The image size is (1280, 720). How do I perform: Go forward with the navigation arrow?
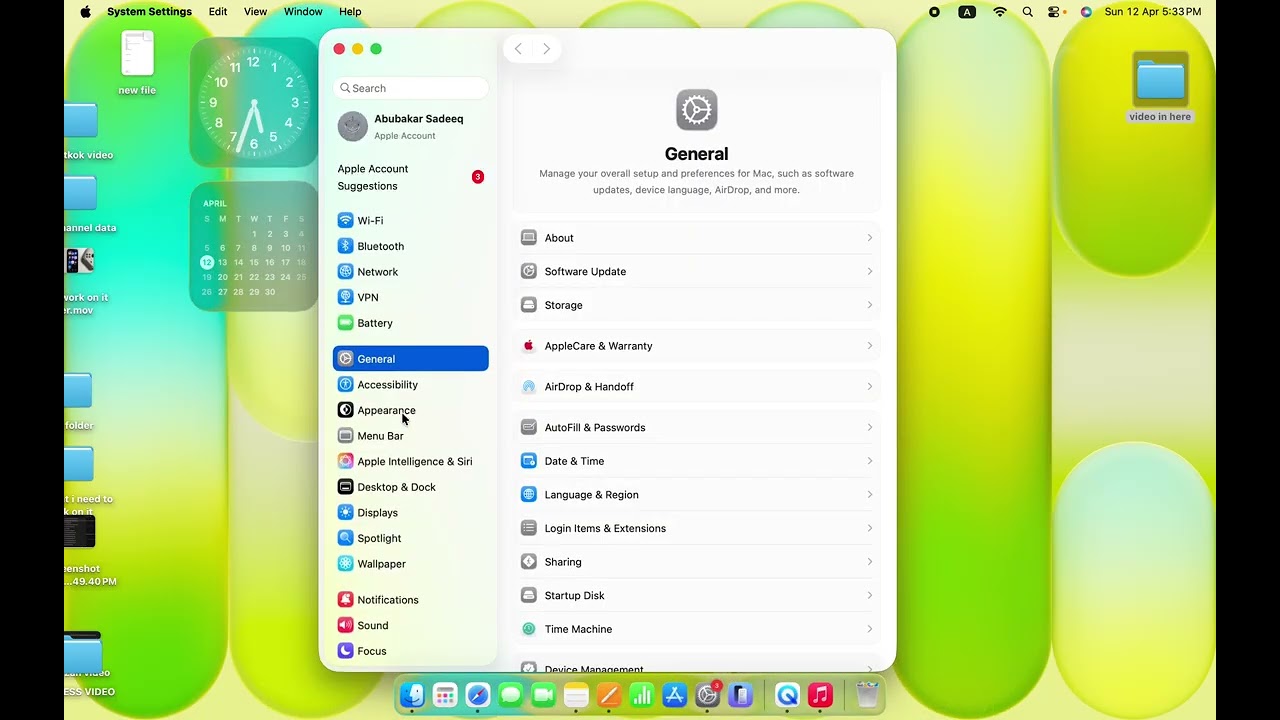click(x=546, y=49)
